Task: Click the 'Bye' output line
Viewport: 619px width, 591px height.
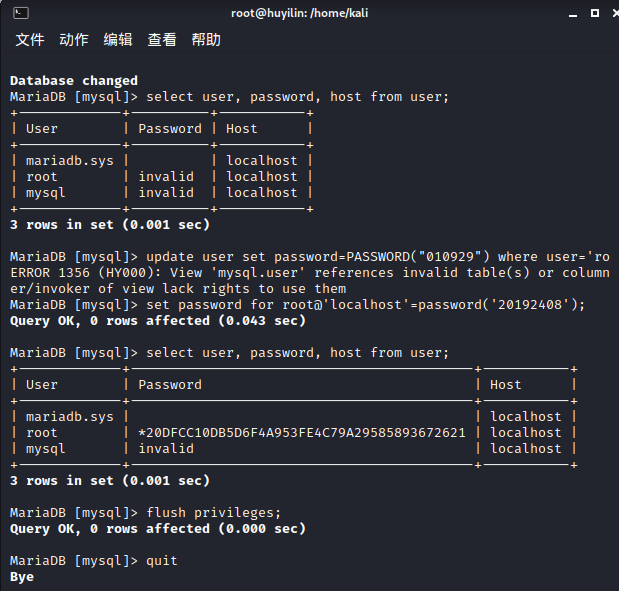Action: (x=22, y=577)
